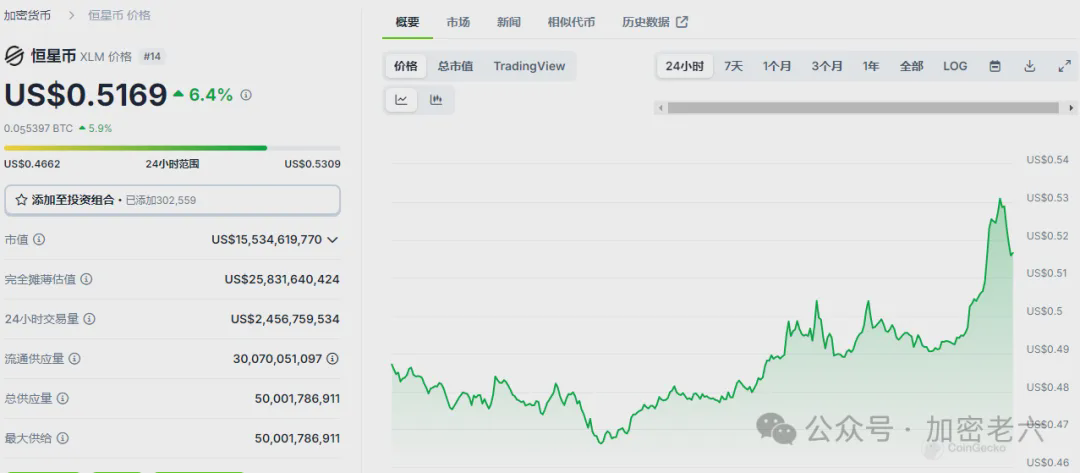Expand the 市值 value dropdown chevron
This screenshot has height=473, width=1080.
(x=333, y=240)
